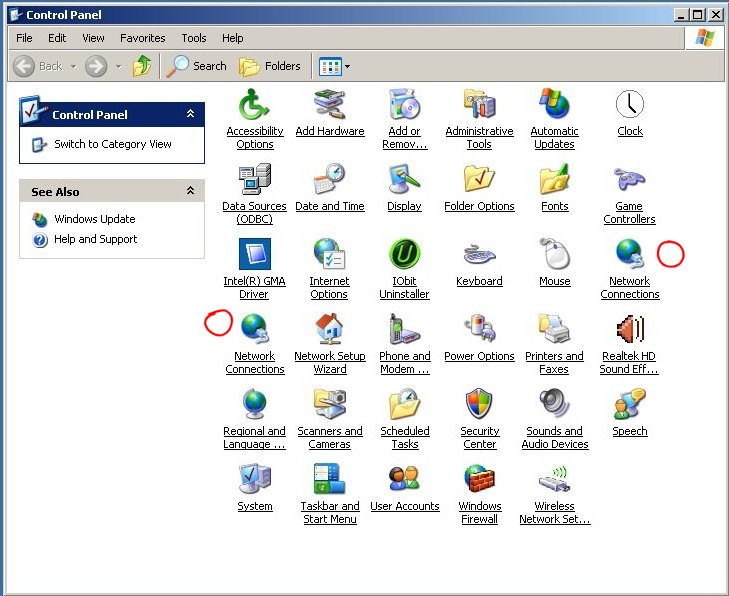The image size is (729, 596).
Task: Open Realtek HD Sound Effect Manager
Action: point(629,330)
